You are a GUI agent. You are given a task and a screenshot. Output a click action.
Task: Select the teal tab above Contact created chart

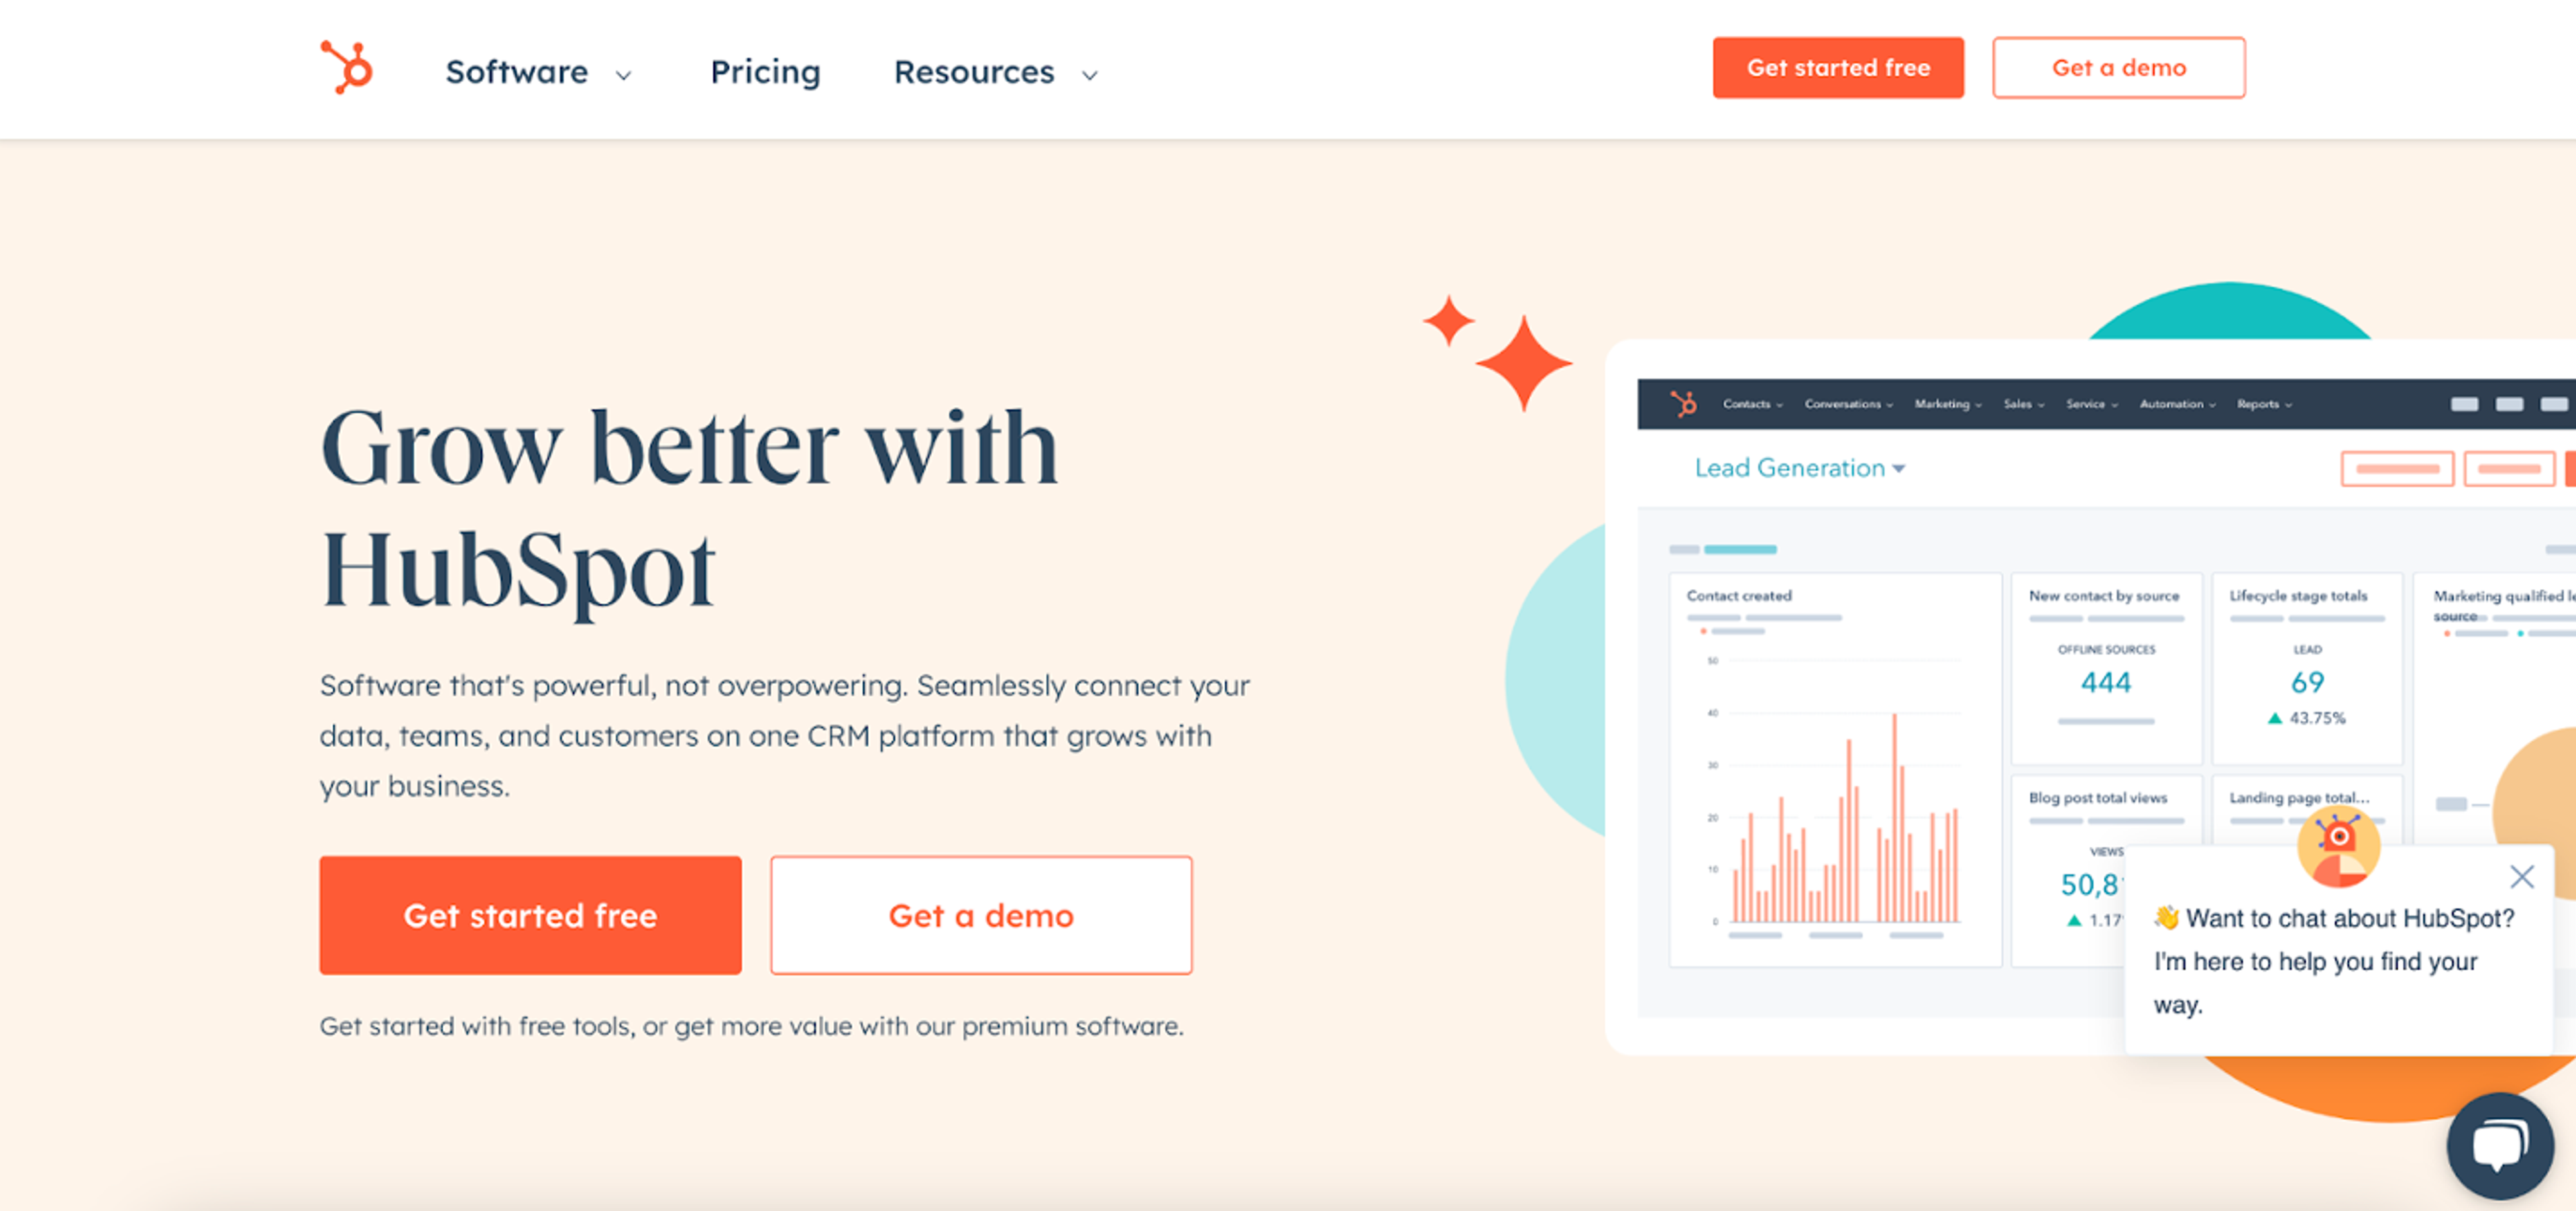1740,549
